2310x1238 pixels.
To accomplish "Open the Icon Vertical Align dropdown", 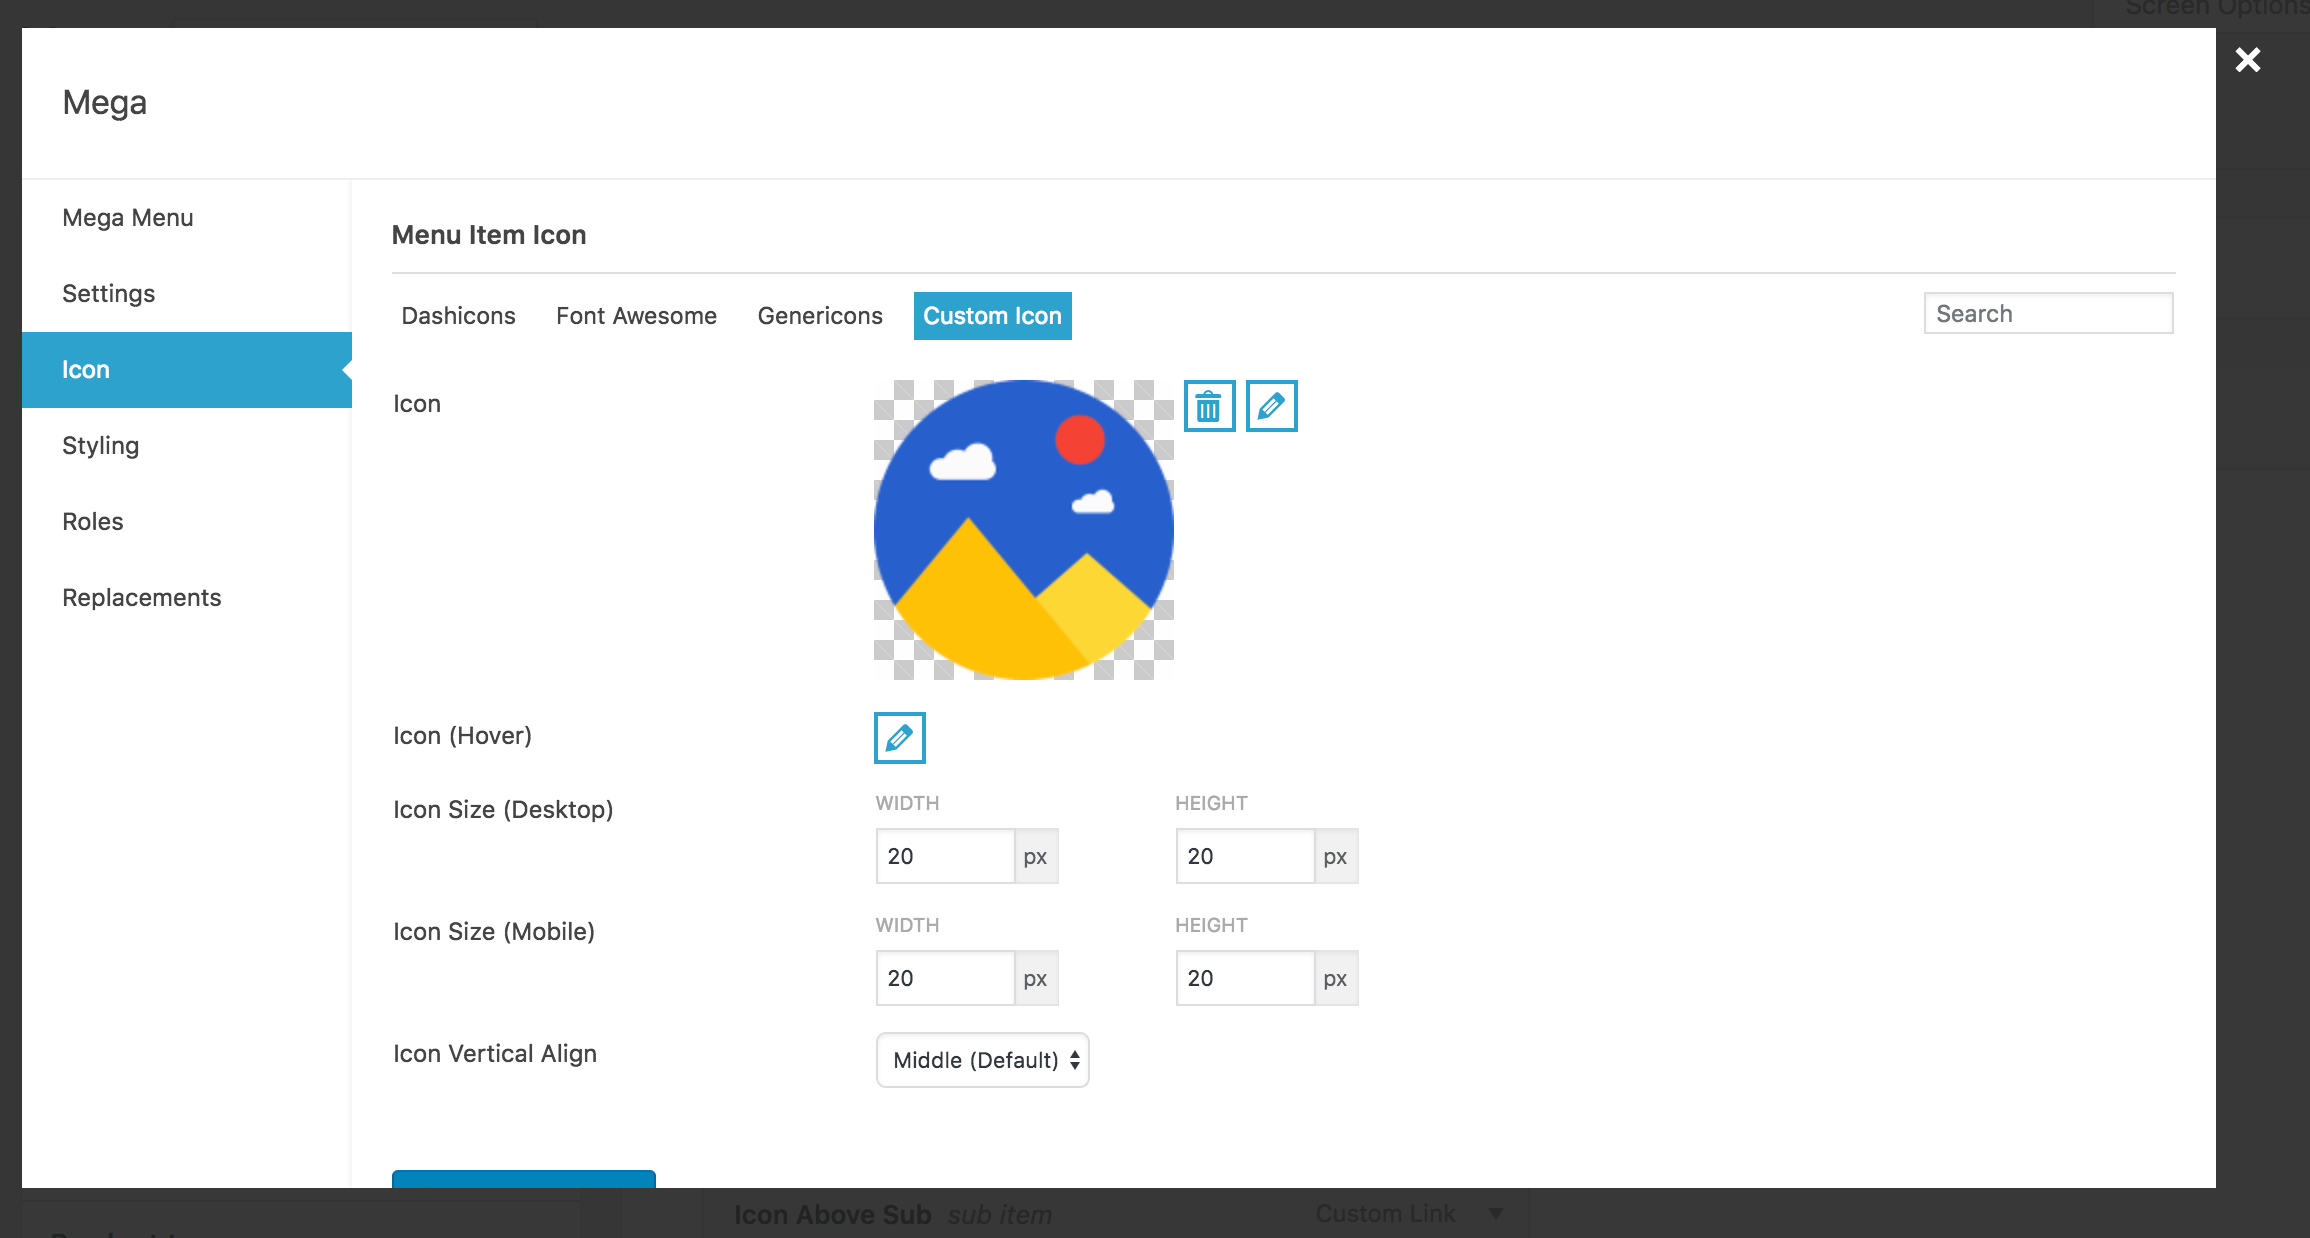I will [982, 1060].
